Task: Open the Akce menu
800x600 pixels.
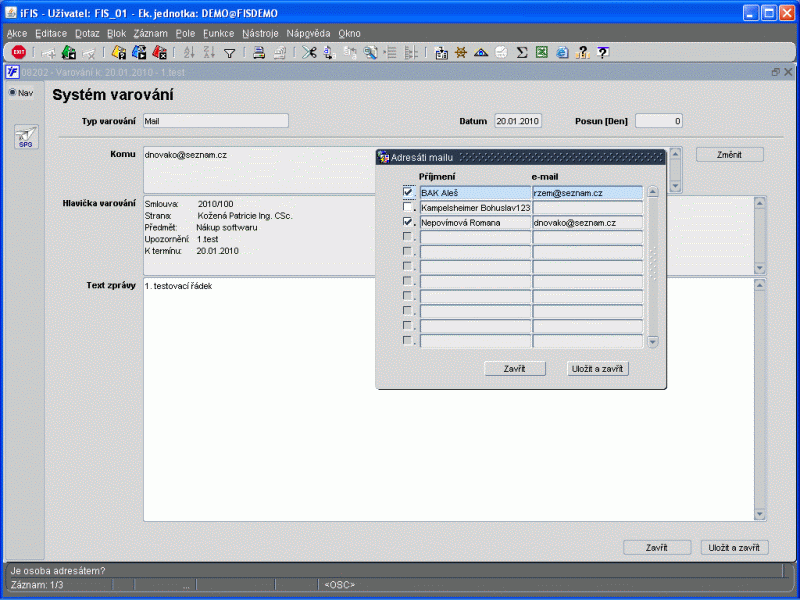Action: click(17, 34)
